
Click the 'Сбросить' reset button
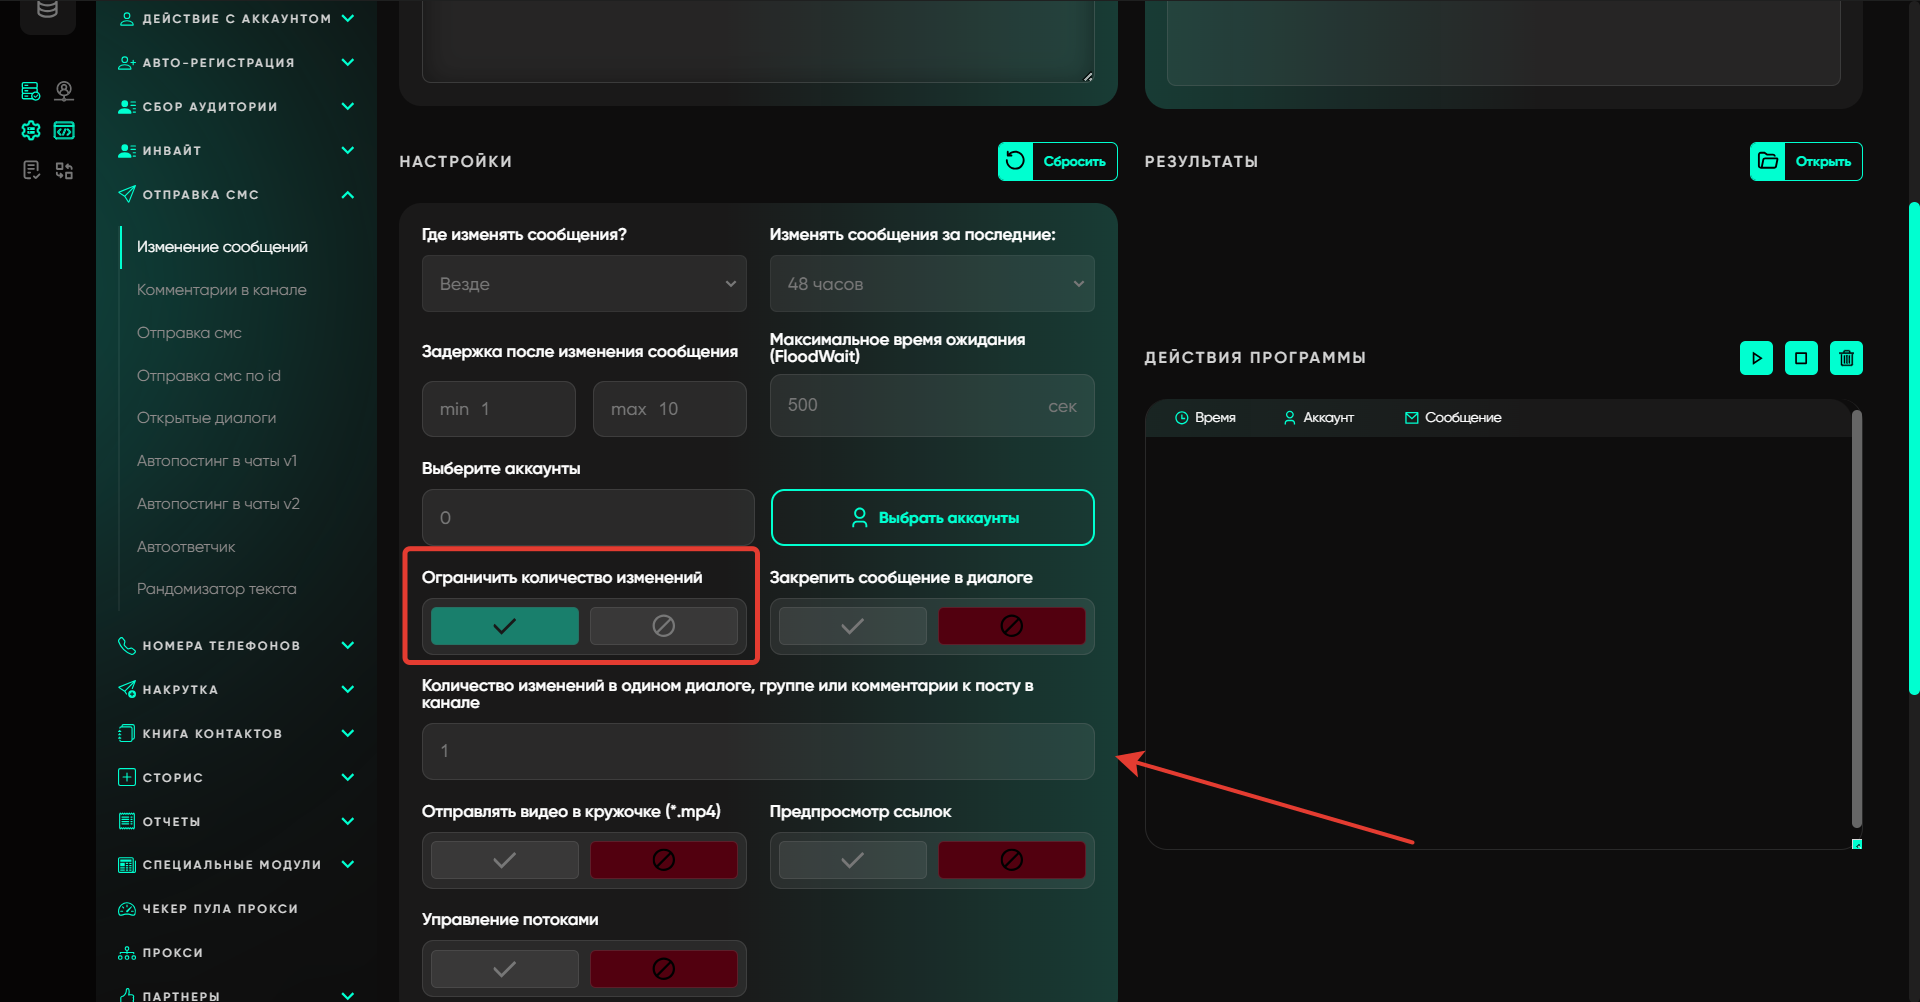point(1057,161)
